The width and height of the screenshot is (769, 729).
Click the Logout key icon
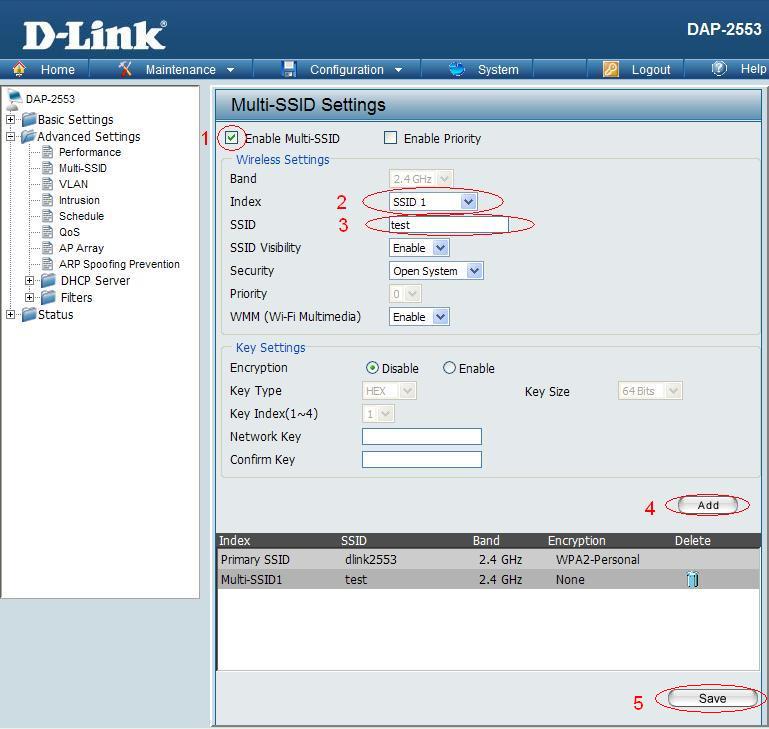point(610,69)
